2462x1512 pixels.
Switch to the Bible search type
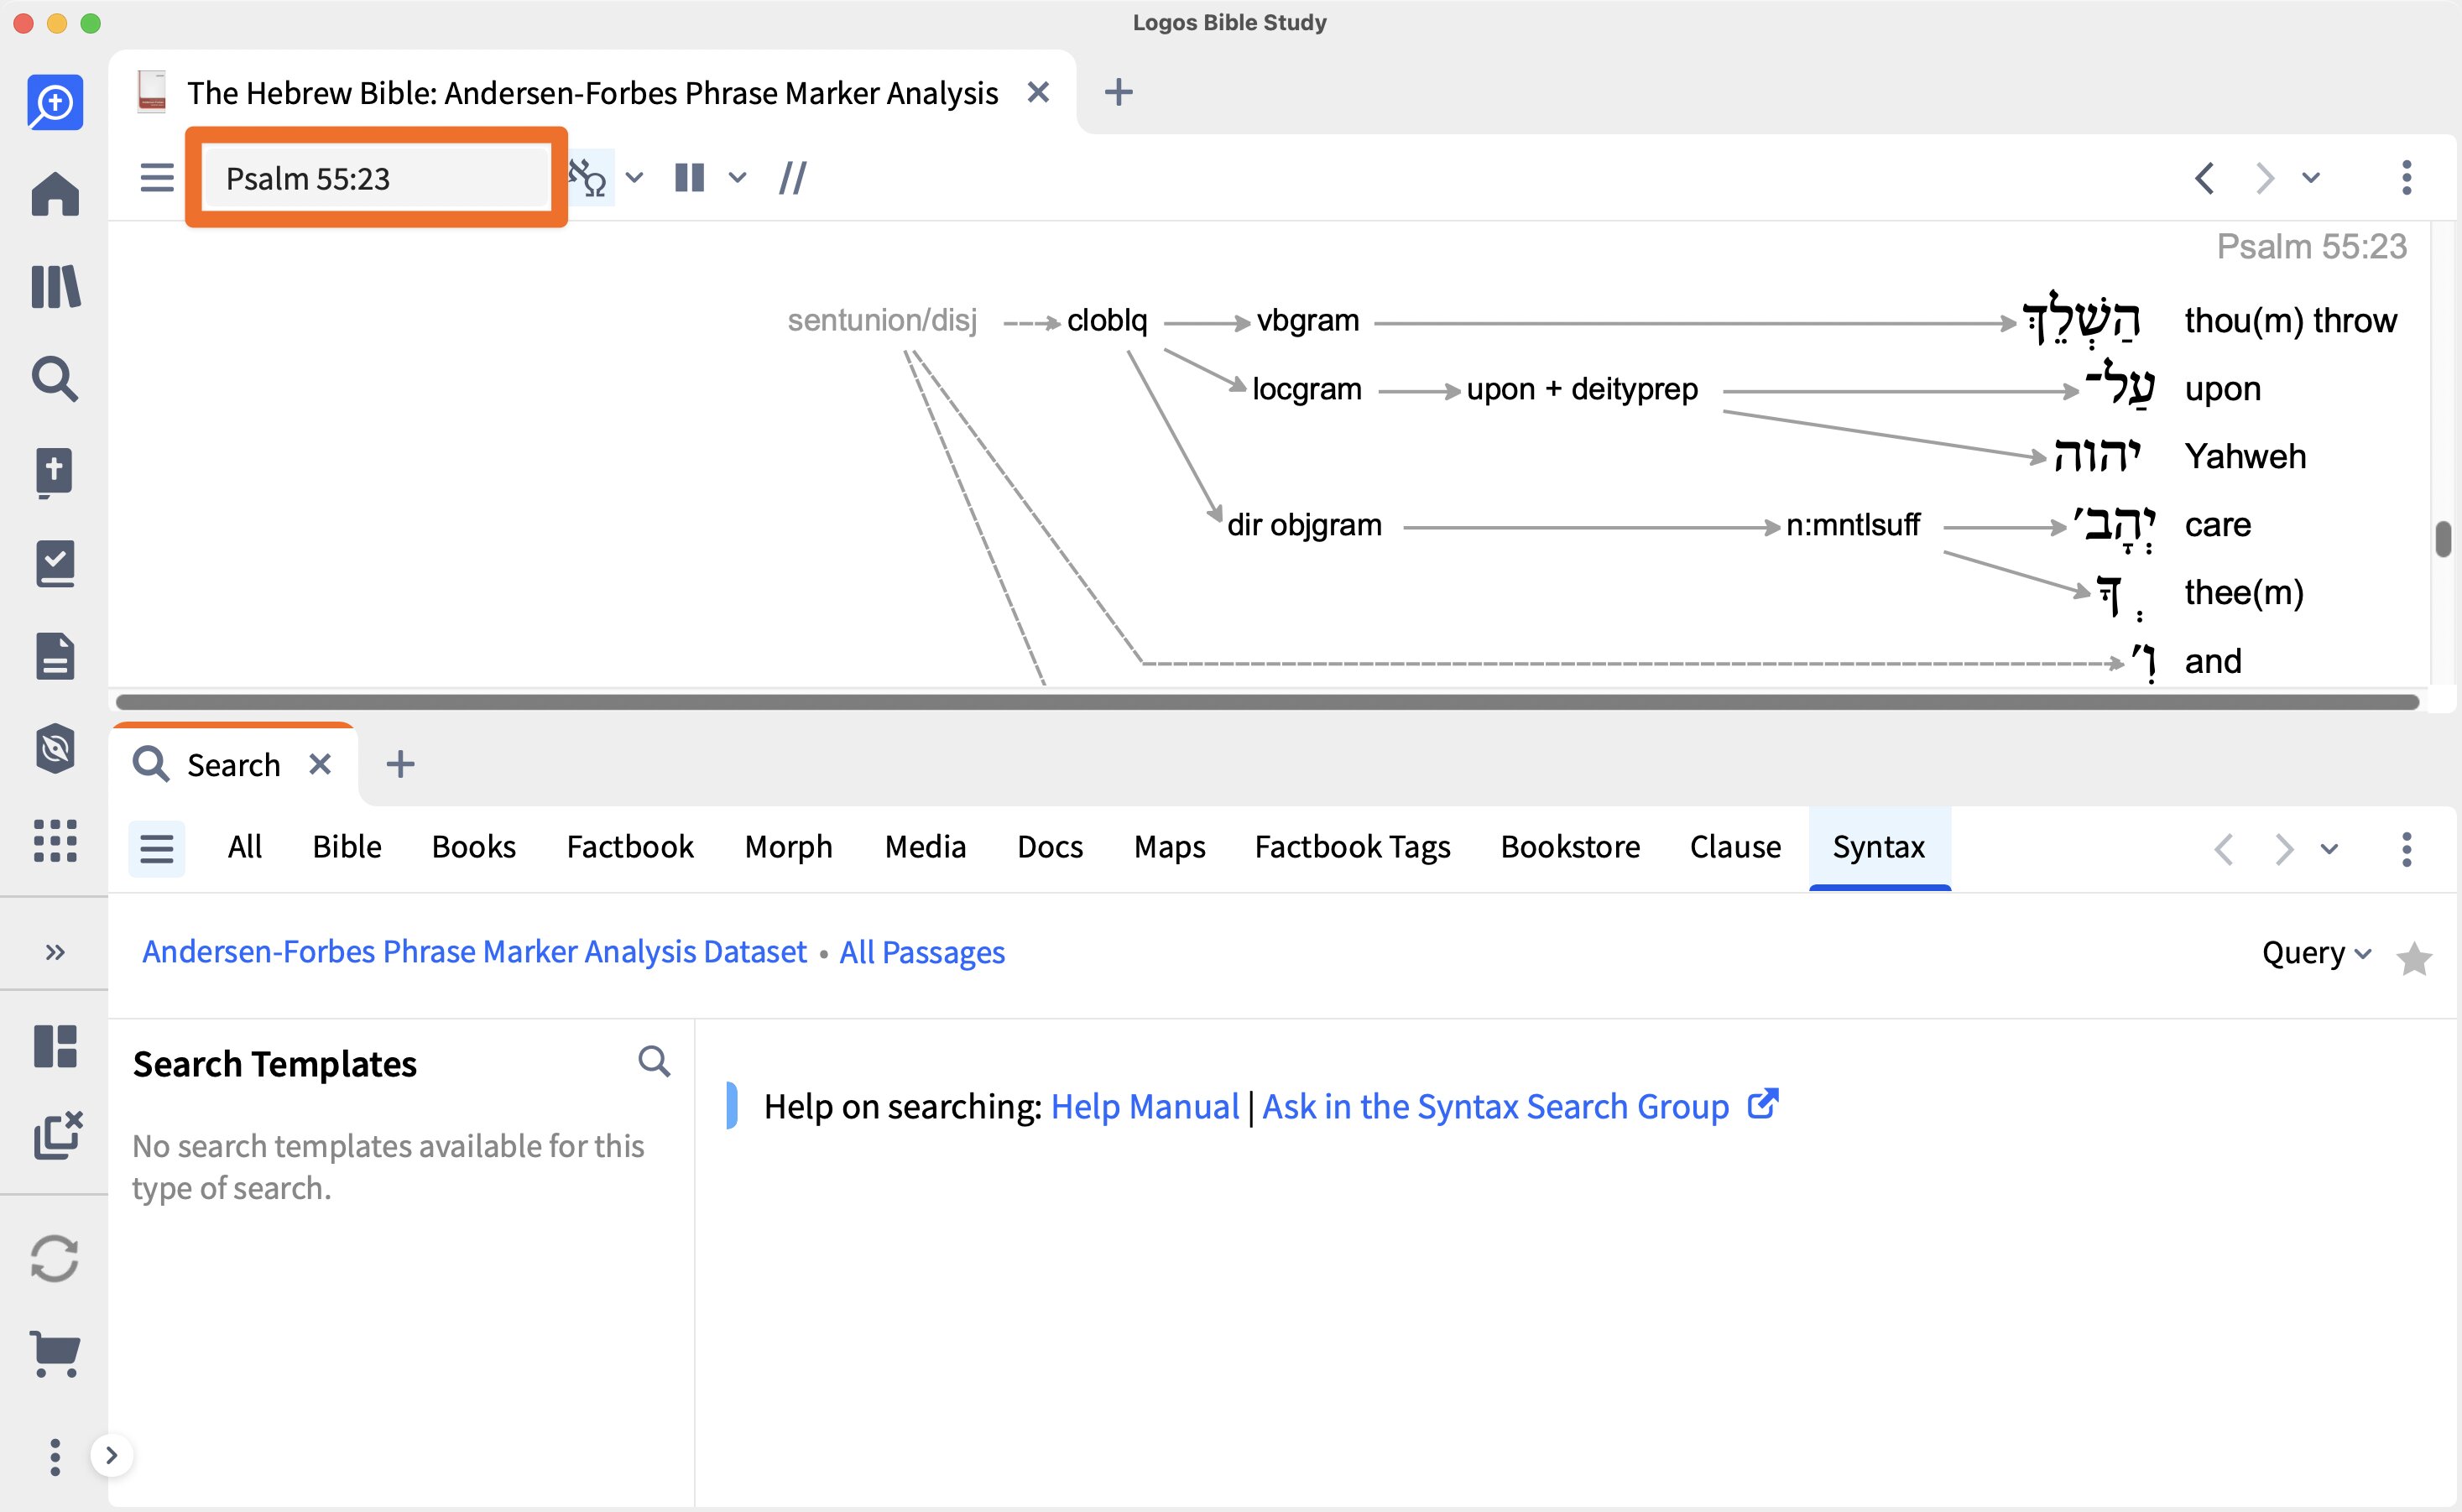point(347,847)
